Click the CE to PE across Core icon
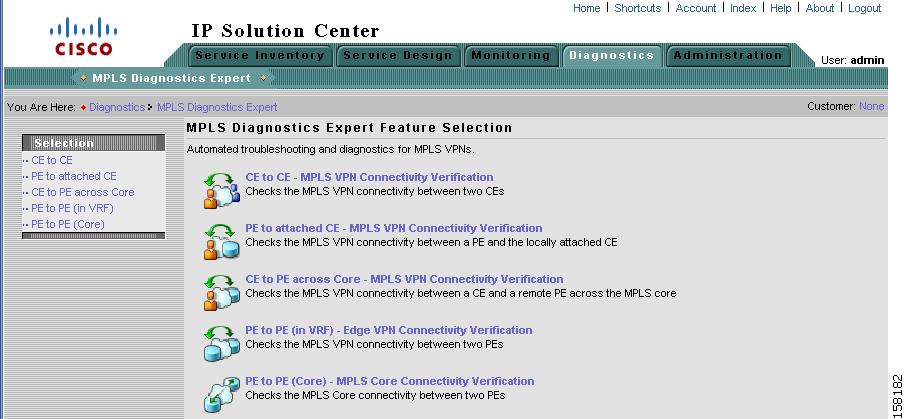Screen dimensions: 904x419 click(x=221, y=292)
